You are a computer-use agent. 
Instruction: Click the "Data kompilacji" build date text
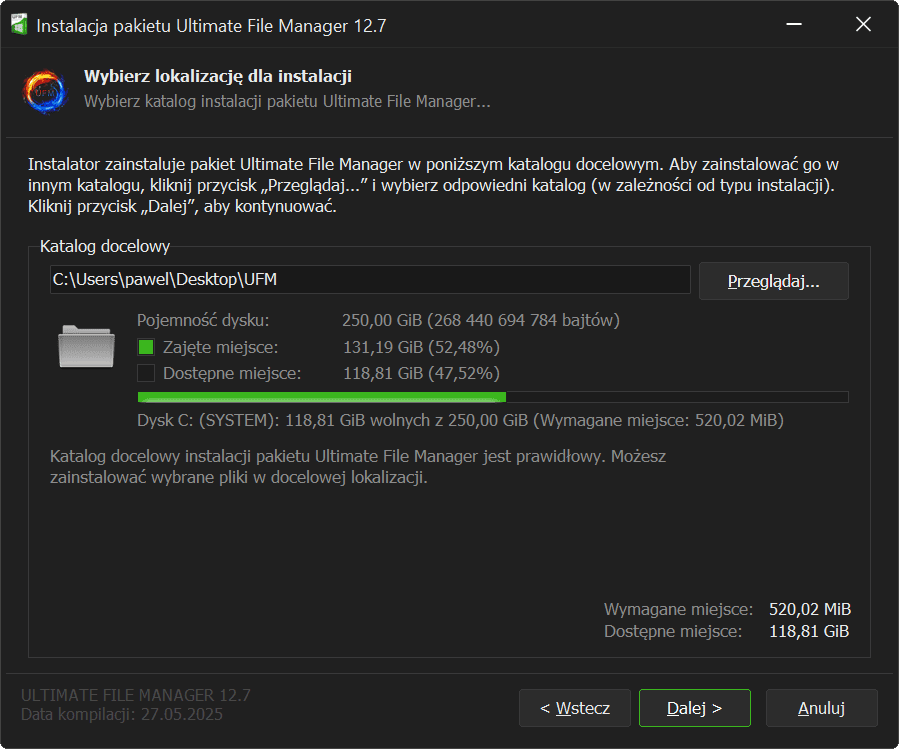122,715
